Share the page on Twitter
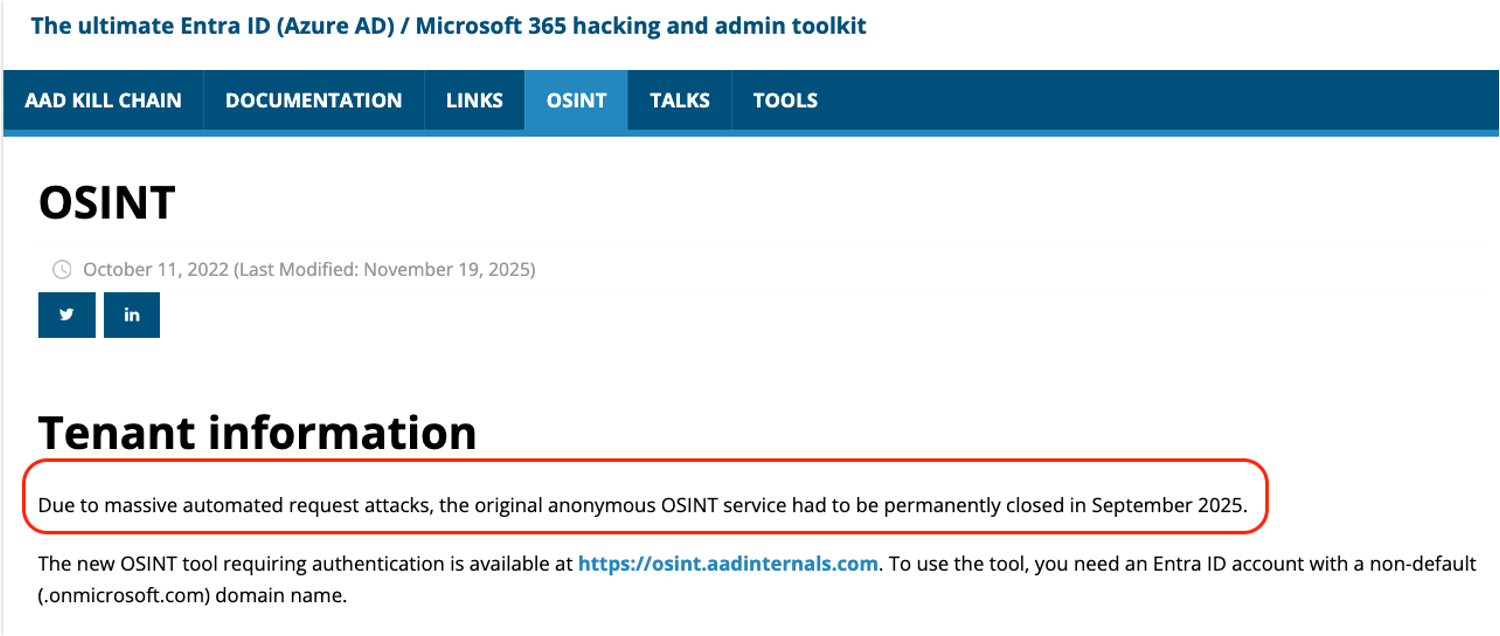The width and height of the screenshot is (1500, 636). coord(67,314)
